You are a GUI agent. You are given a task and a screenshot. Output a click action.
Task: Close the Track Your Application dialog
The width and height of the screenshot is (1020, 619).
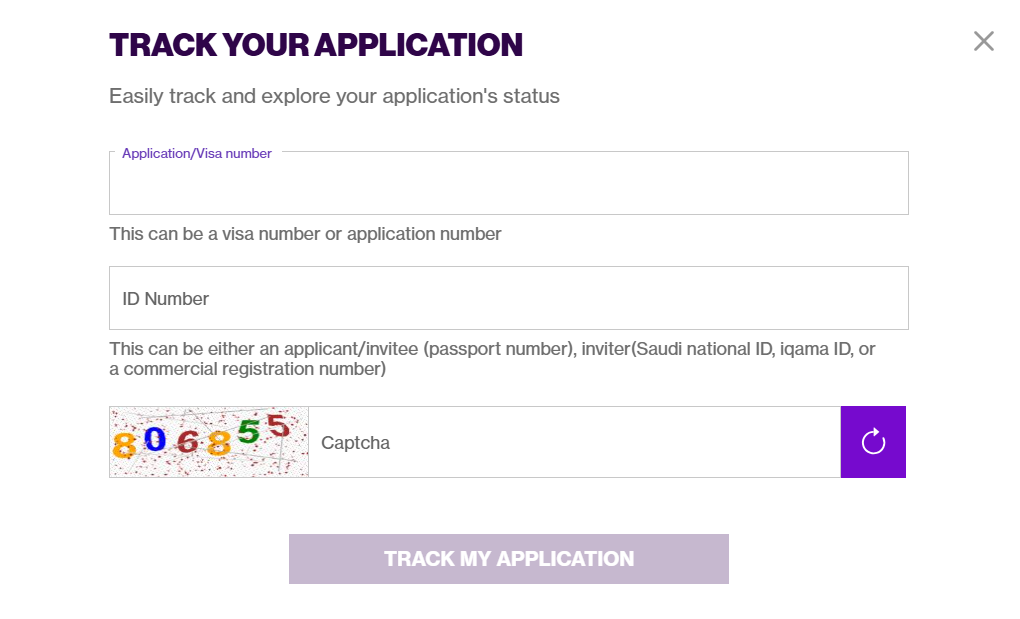pyautogui.click(x=984, y=41)
